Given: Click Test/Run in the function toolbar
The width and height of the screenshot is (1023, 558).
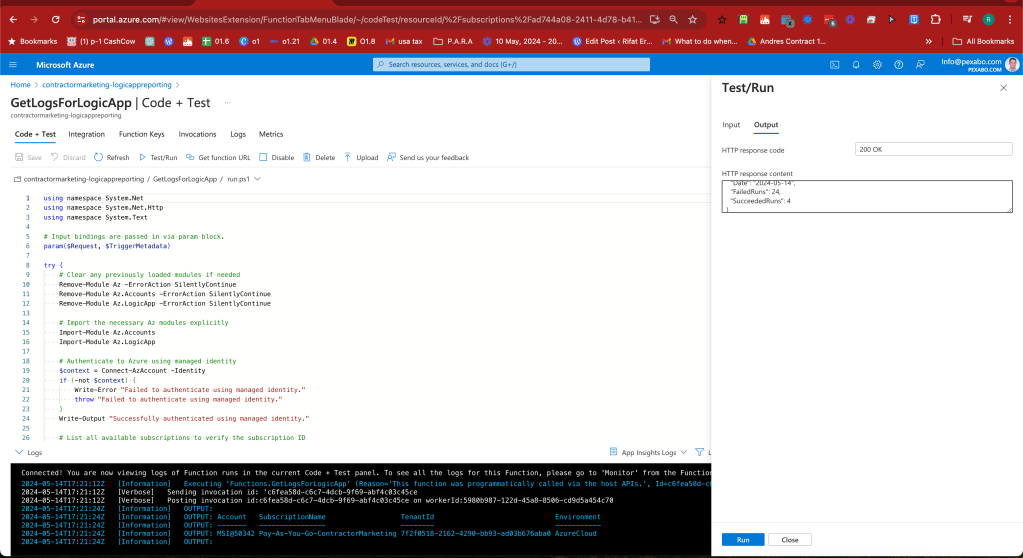Looking at the screenshot, I should 158,157.
